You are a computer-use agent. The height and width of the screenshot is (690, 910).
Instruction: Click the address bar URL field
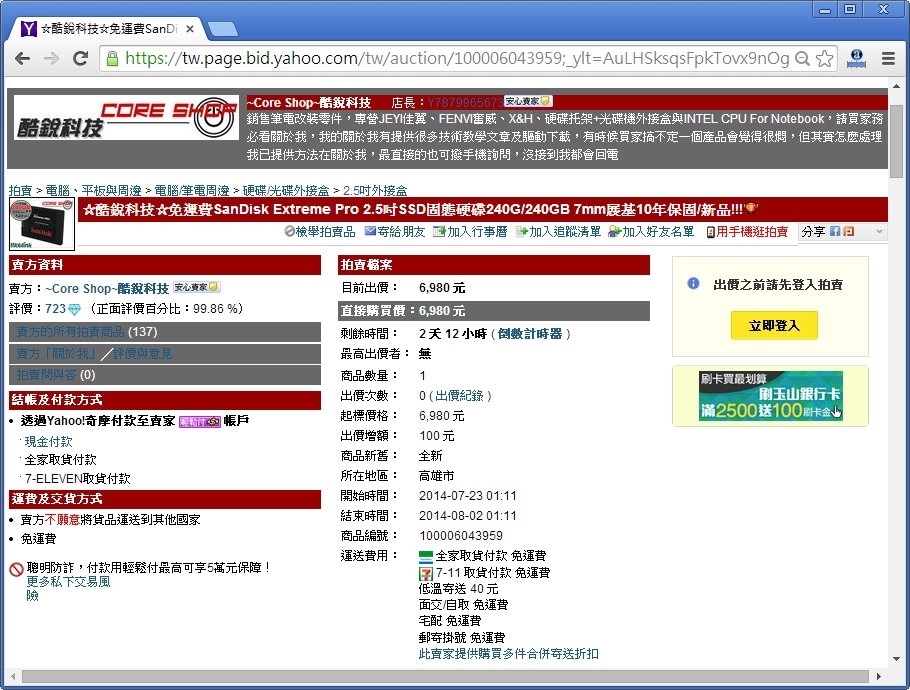point(457,58)
